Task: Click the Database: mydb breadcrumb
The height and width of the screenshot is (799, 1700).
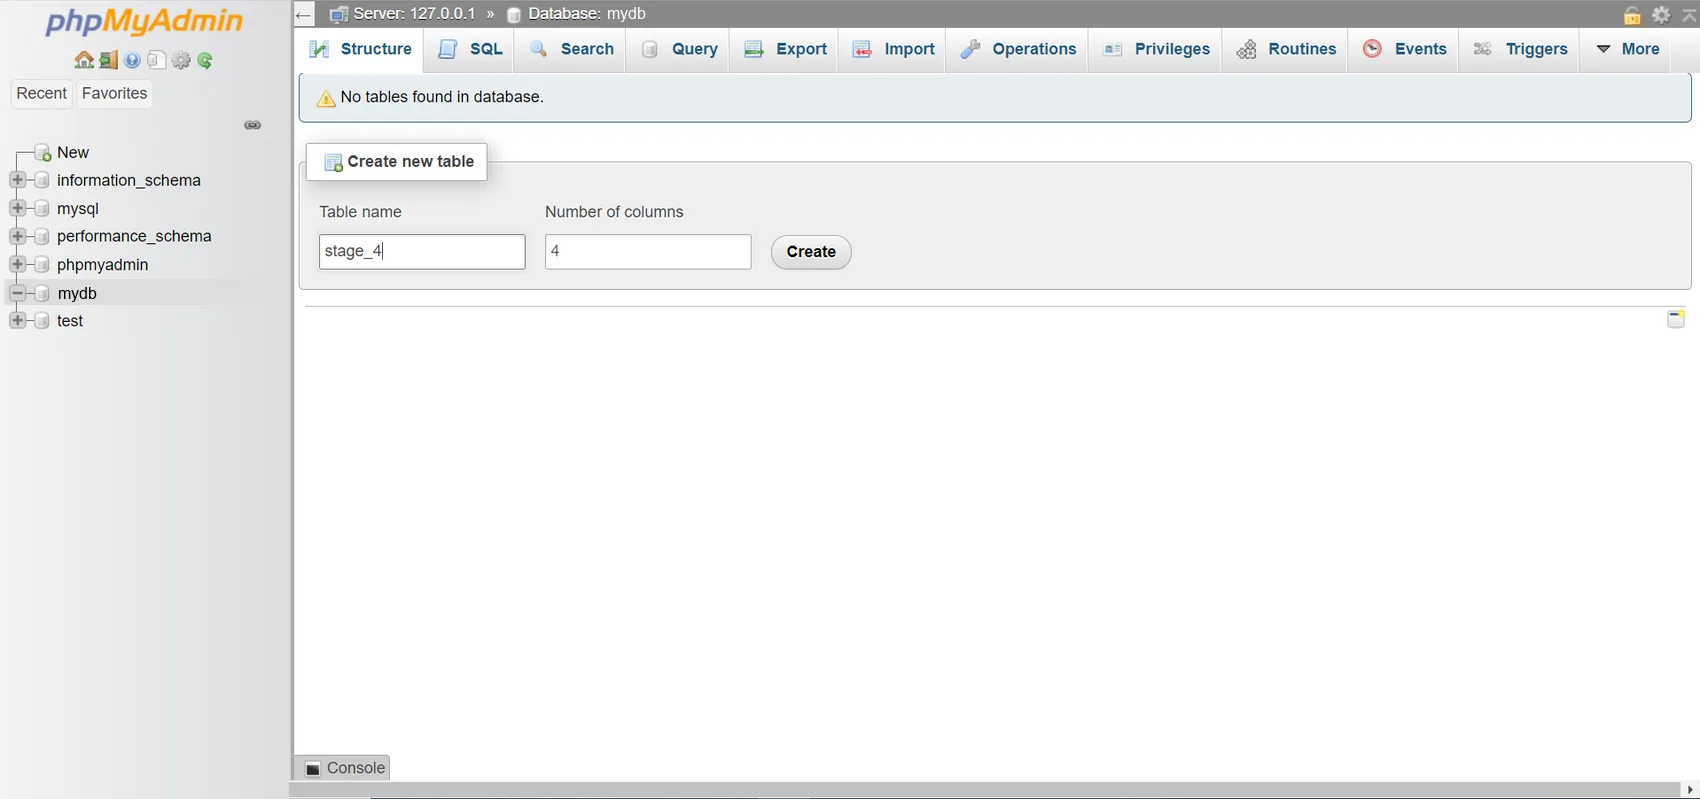Action: click(586, 14)
